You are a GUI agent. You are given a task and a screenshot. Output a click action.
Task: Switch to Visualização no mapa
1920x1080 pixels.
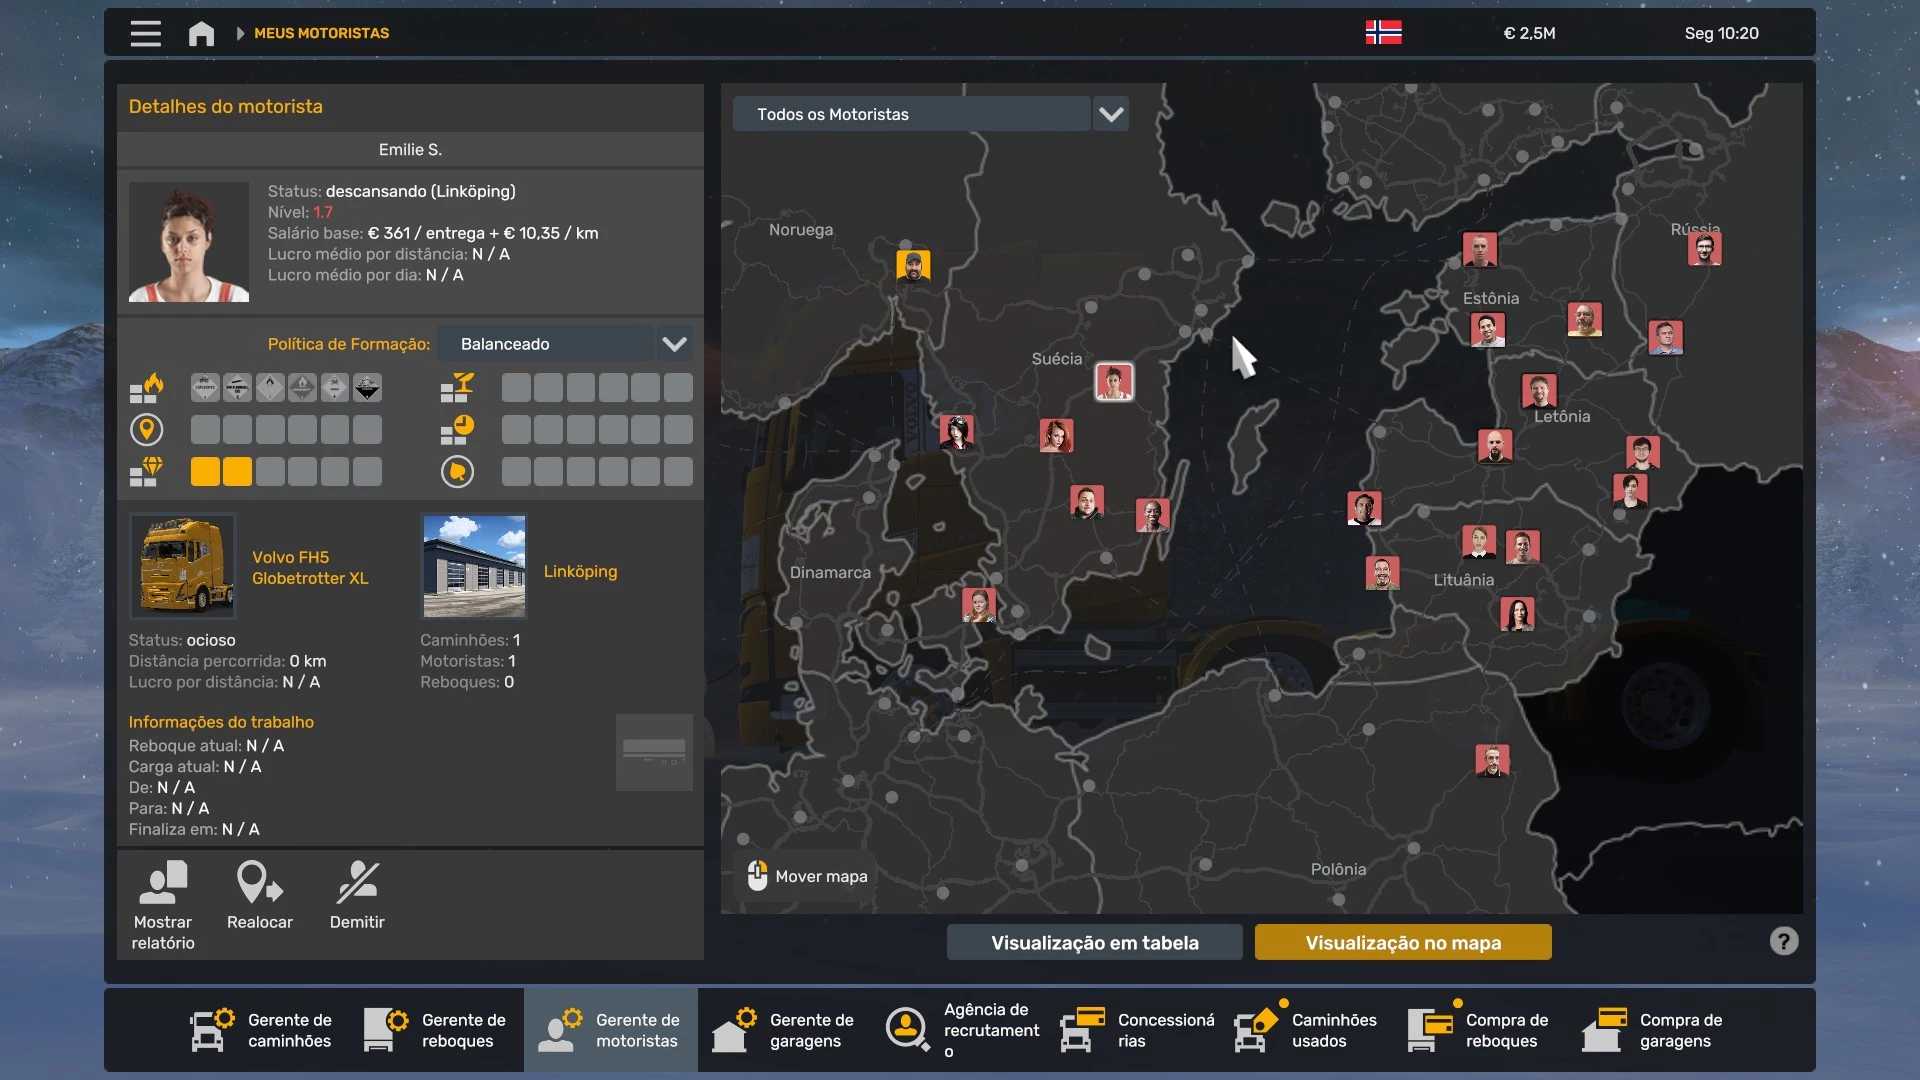coord(1403,942)
